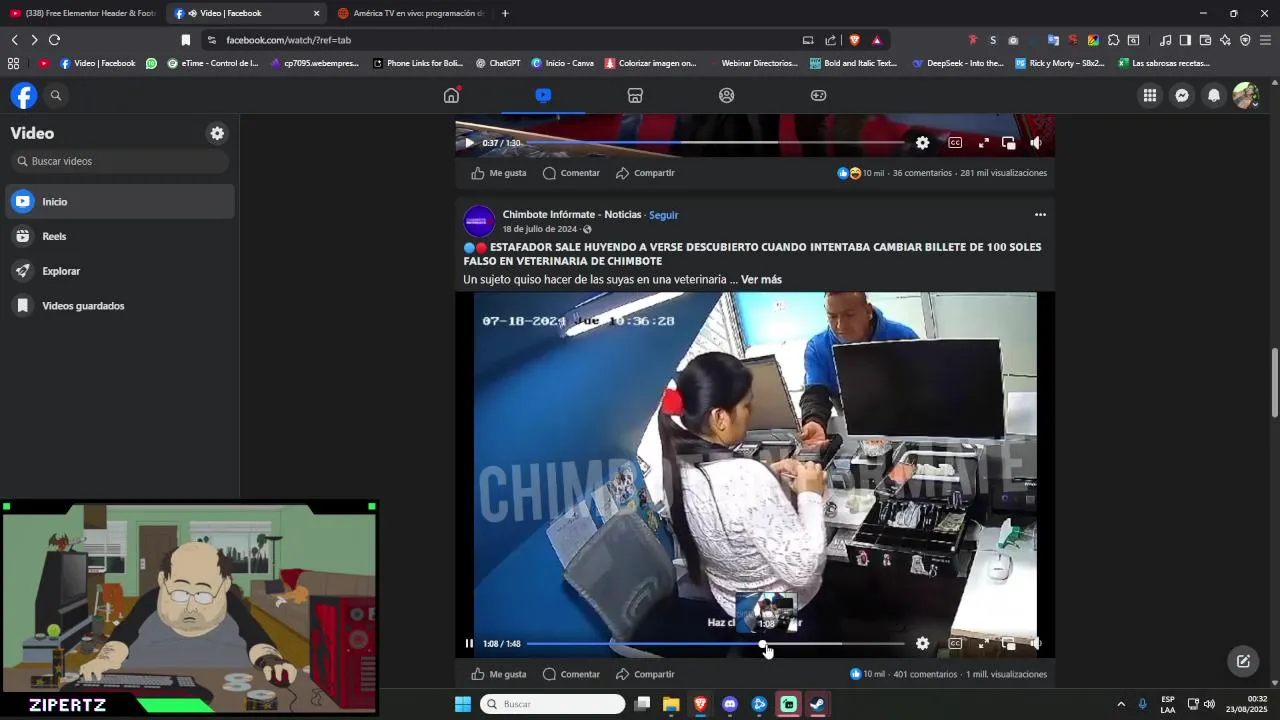Mute the 1:08 video volume
This screenshot has width=1280, height=720.
click(1036, 643)
